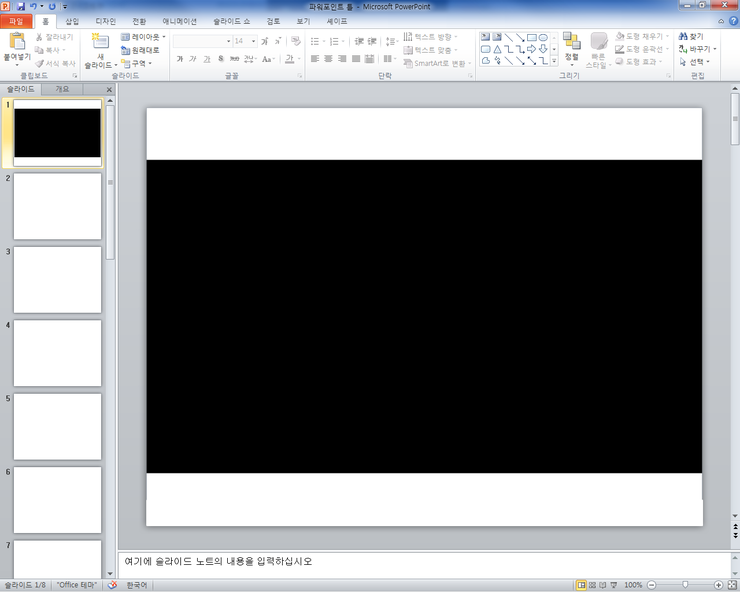740x592 pixels.
Task: Toggle Underline formatting button
Action: pos(207,59)
